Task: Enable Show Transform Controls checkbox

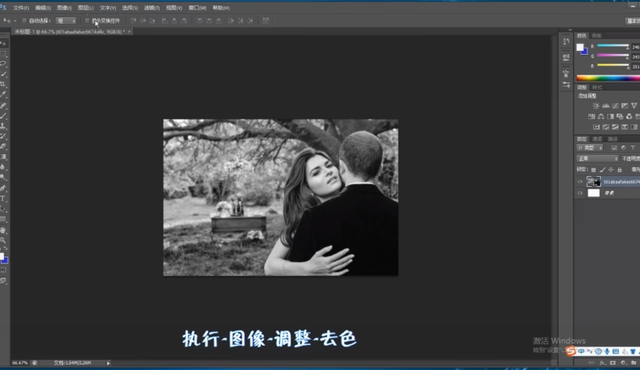Action: pyautogui.click(x=87, y=20)
